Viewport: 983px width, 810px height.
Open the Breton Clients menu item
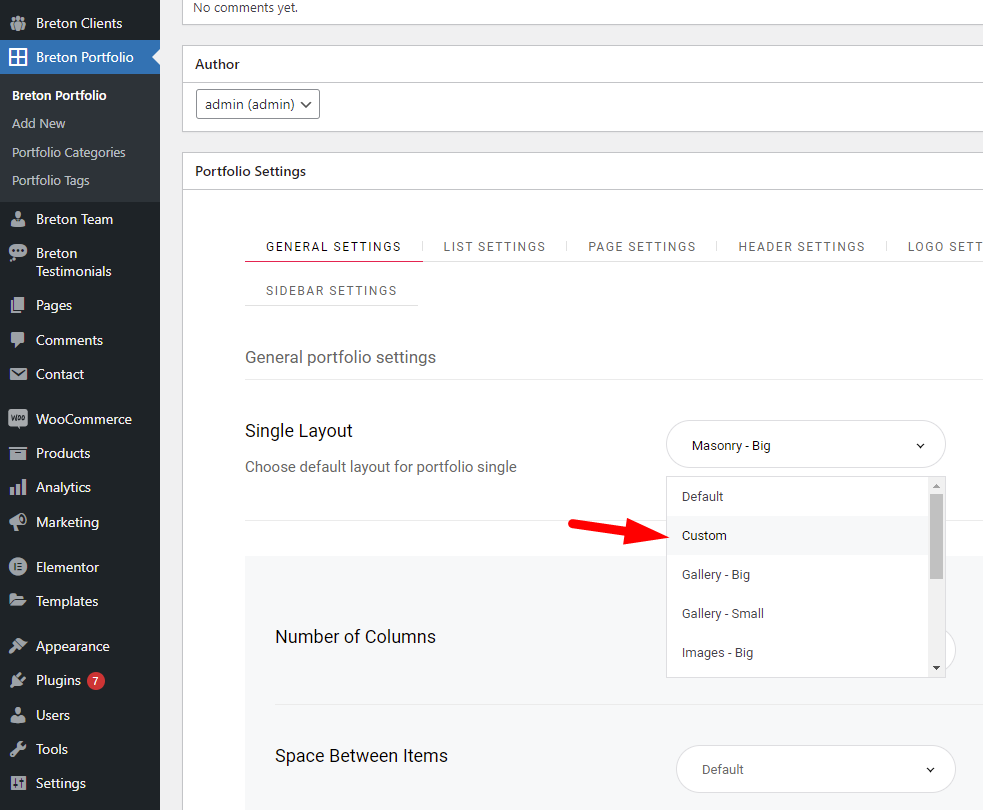point(80,23)
